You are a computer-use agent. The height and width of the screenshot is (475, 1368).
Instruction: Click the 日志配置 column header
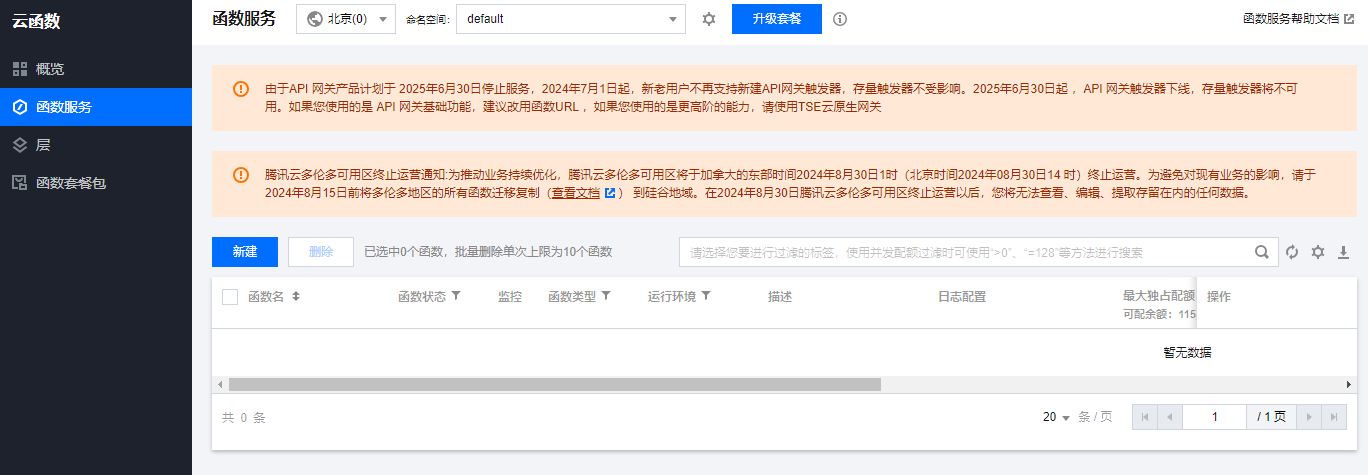(x=962, y=297)
